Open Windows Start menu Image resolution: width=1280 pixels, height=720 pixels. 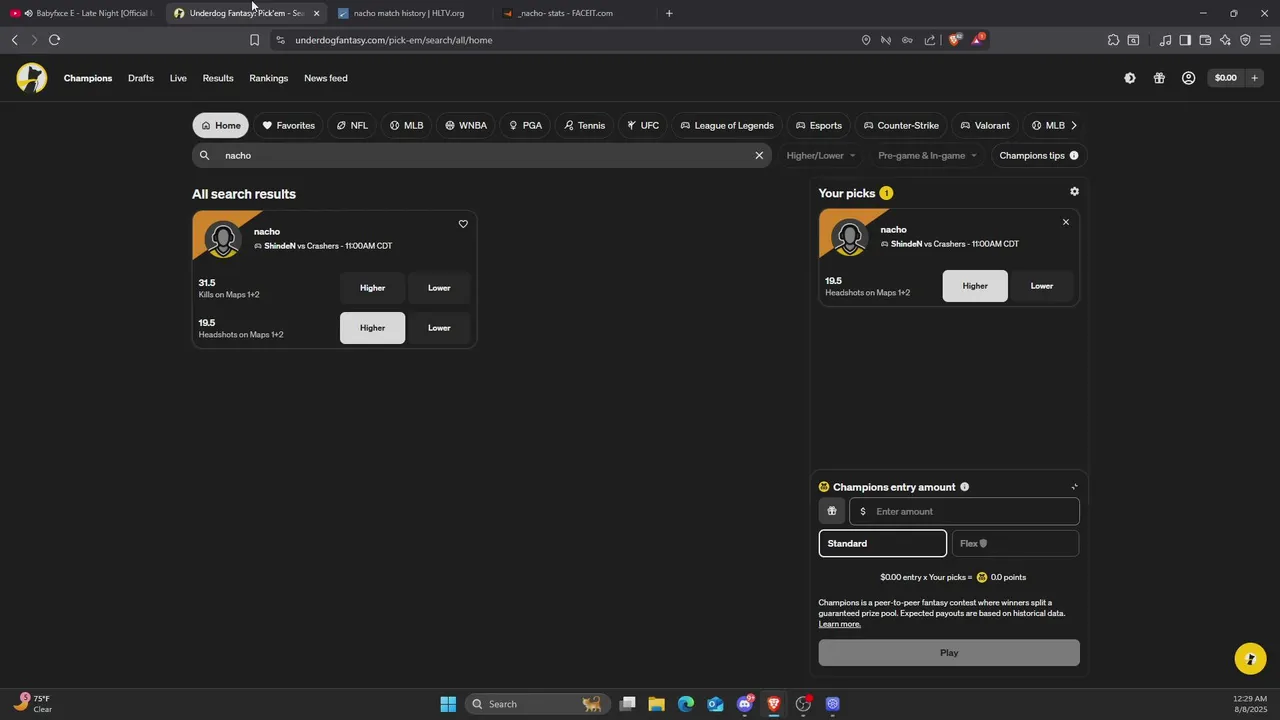coord(448,704)
